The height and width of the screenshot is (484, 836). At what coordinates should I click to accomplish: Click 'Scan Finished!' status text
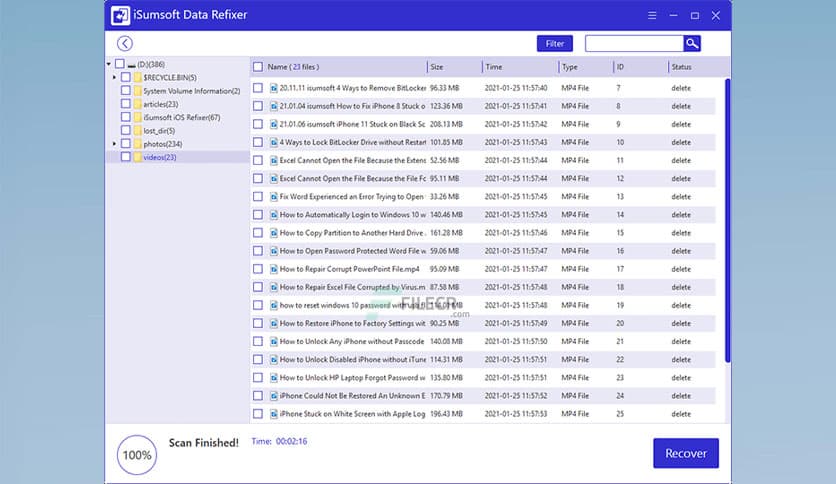(x=204, y=443)
